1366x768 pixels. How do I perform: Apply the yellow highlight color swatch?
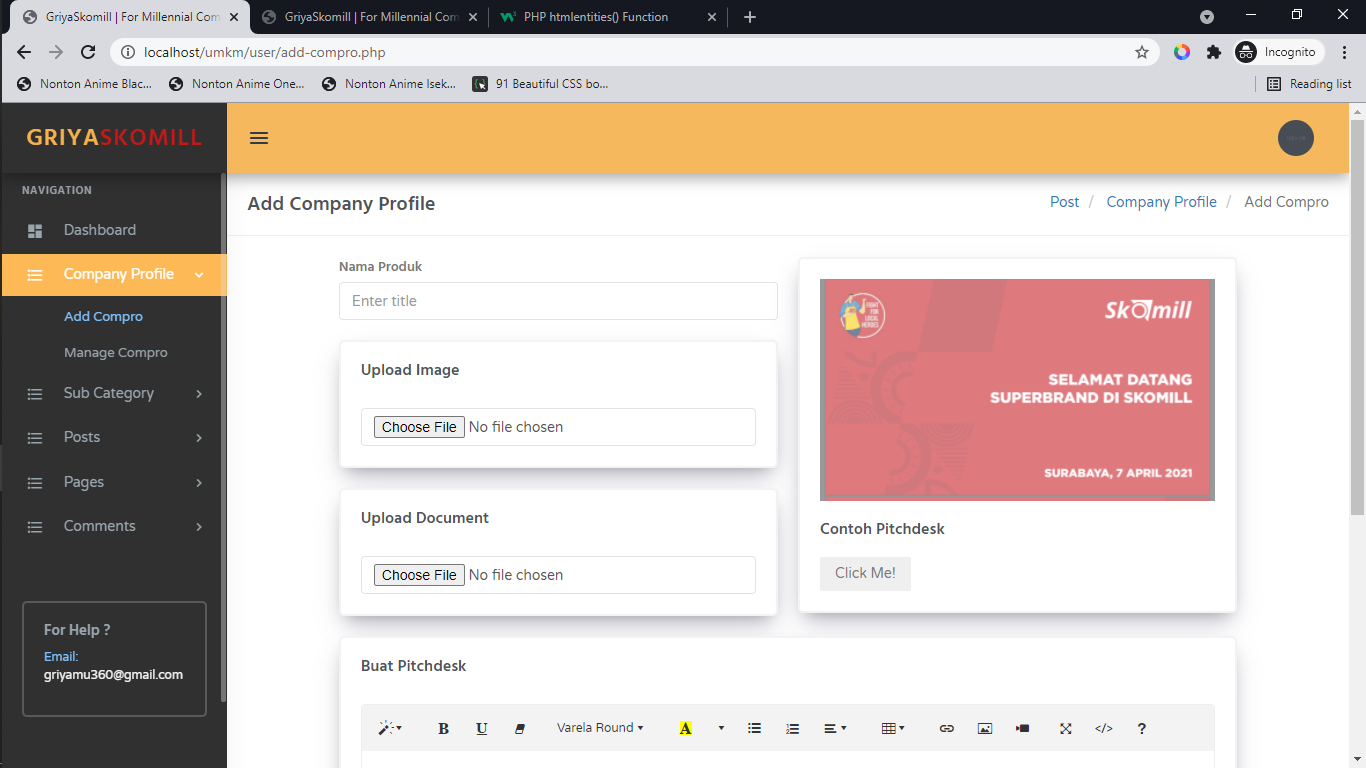(x=685, y=729)
